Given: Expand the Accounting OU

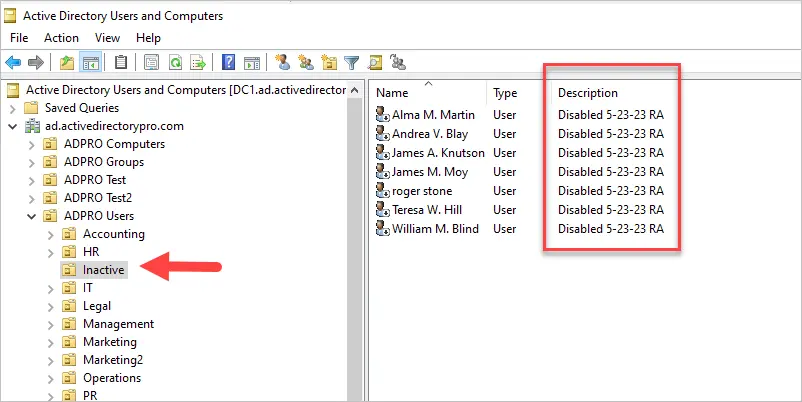Looking at the screenshot, I should coord(51,234).
